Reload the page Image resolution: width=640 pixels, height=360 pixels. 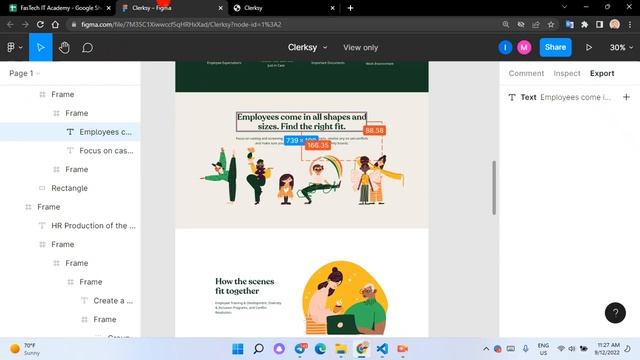[40, 24]
